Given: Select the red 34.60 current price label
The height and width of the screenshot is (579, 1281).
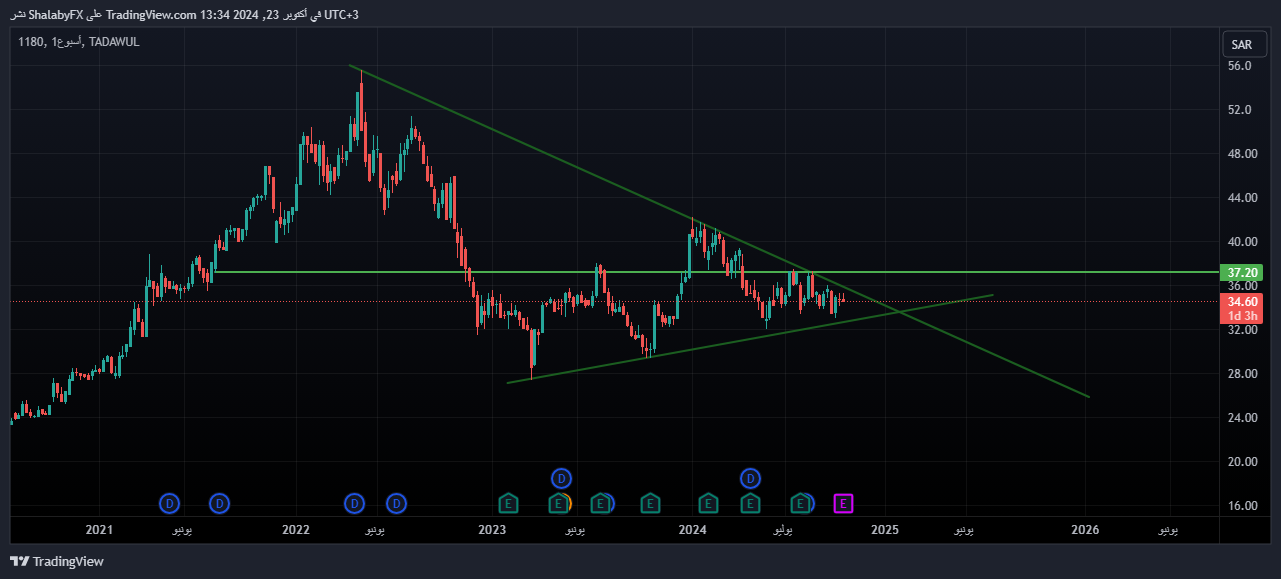Looking at the screenshot, I should (x=1241, y=301).
